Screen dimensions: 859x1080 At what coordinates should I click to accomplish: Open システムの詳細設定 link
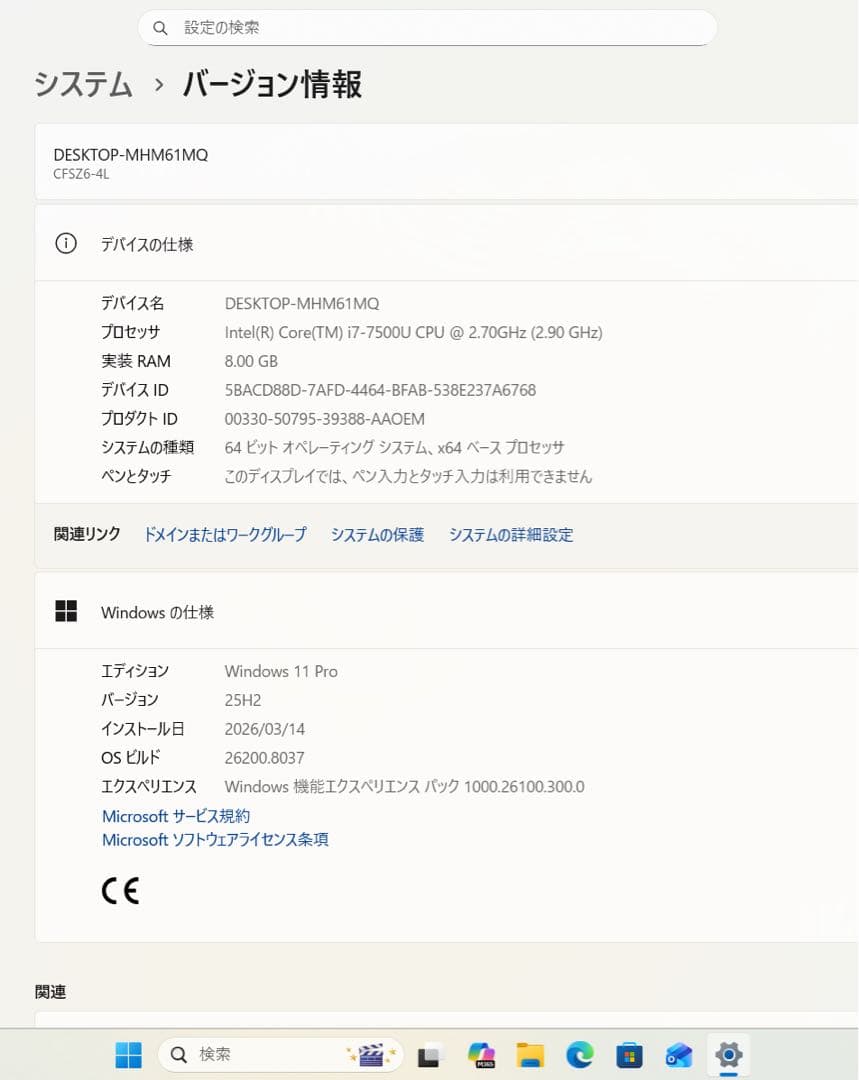click(510, 535)
